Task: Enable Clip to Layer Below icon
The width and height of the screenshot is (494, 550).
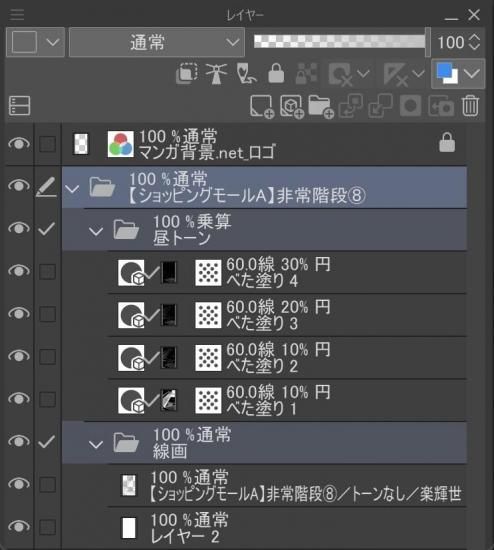Action: click(187, 73)
